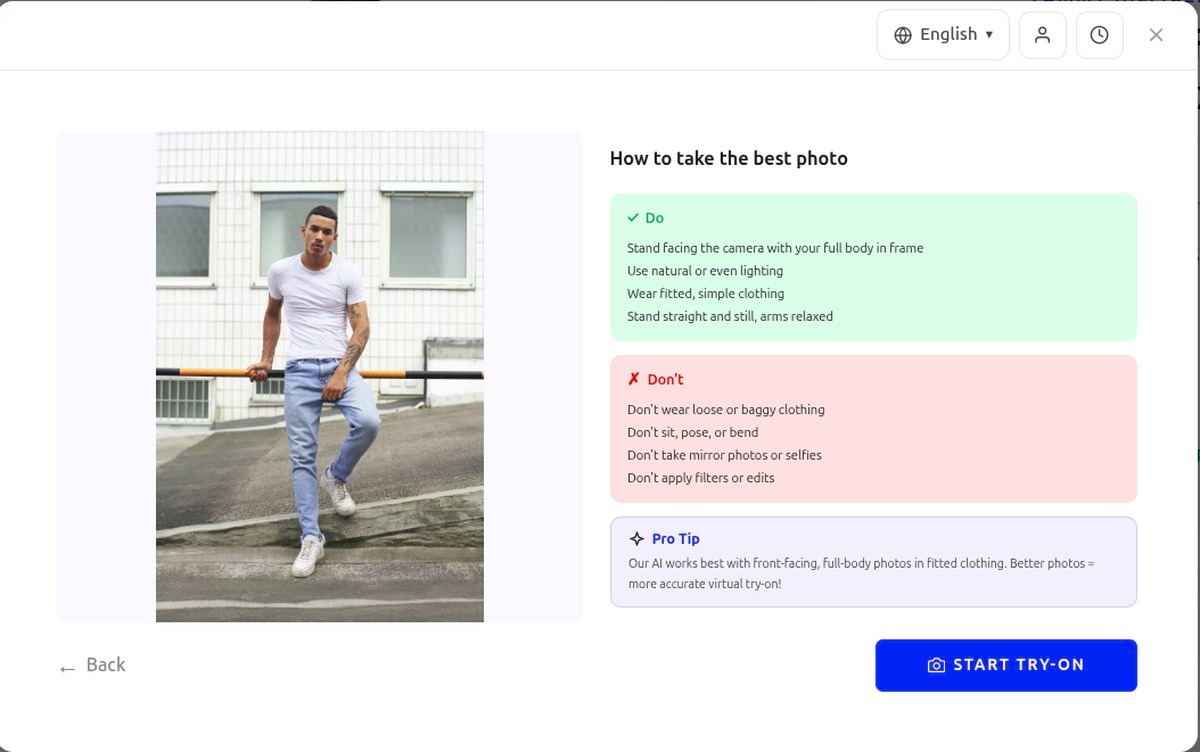Viewport: 1200px width, 752px height.
Task: Open the user profile icon
Action: pos(1042,34)
